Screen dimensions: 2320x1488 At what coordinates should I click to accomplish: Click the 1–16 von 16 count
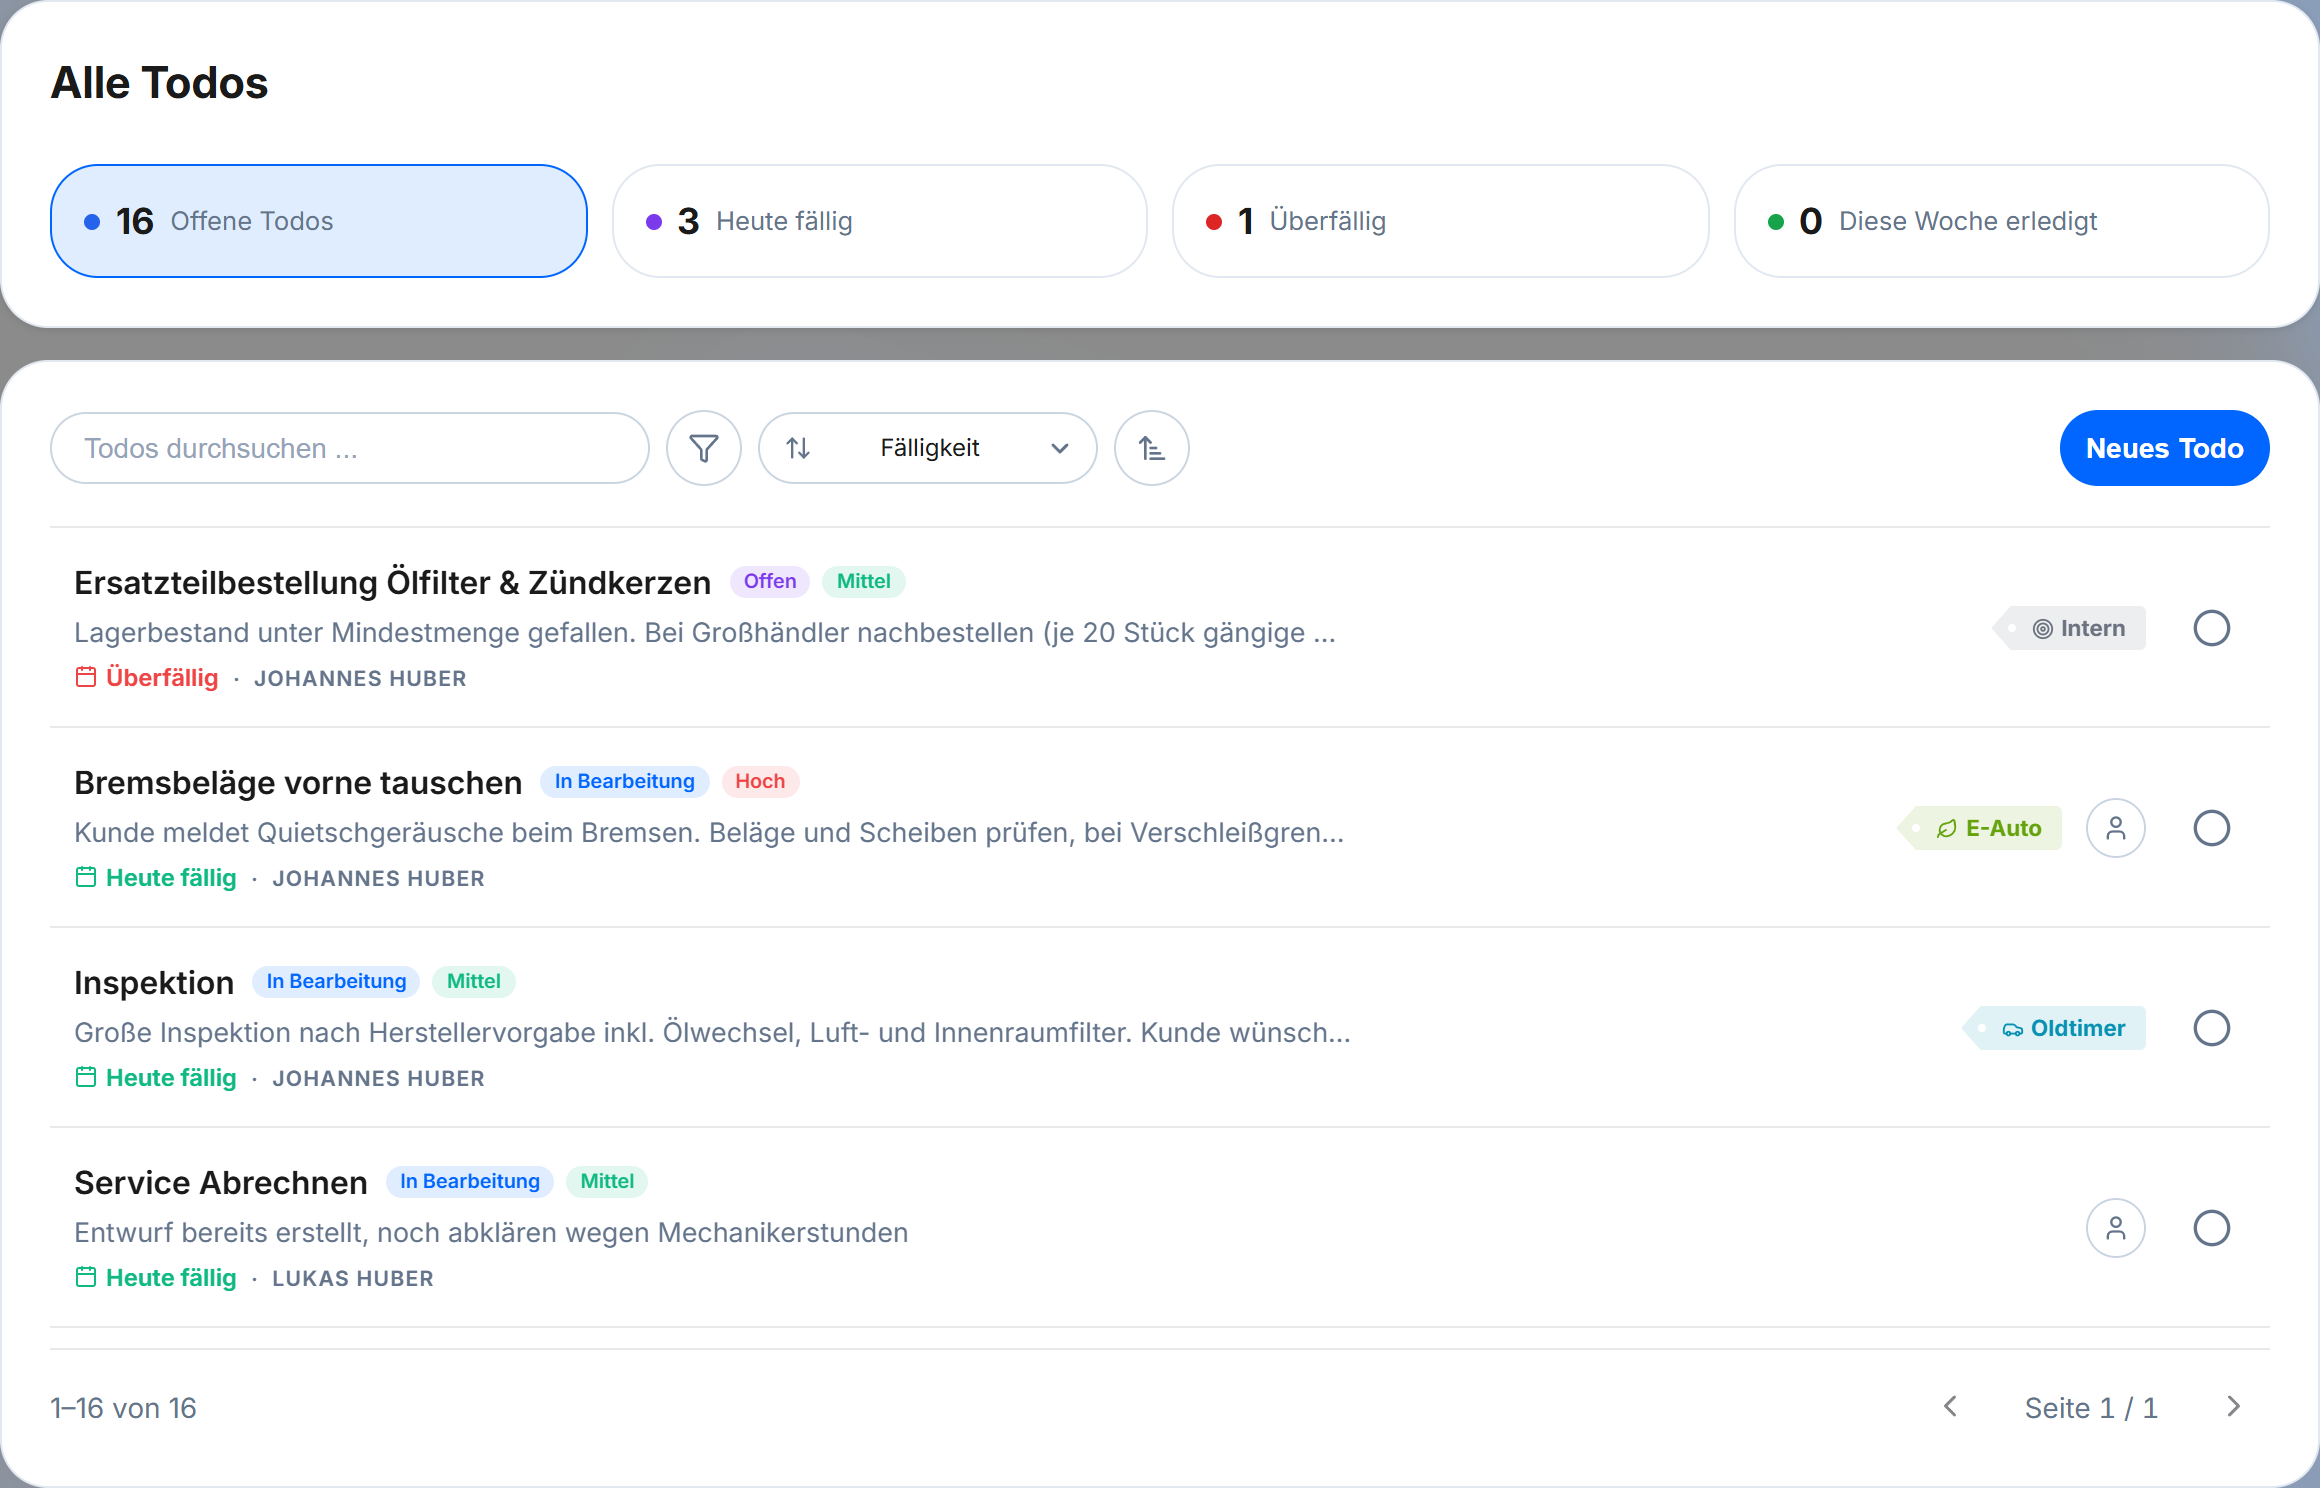pyautogui.click(x=123, y=1408)
